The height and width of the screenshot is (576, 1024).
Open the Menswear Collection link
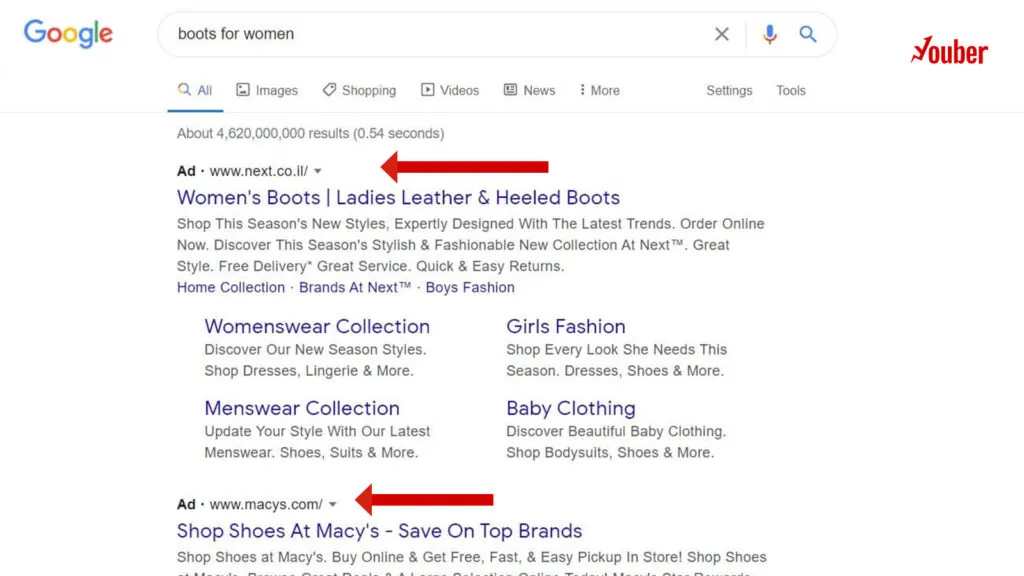click(x=302, y=408)
